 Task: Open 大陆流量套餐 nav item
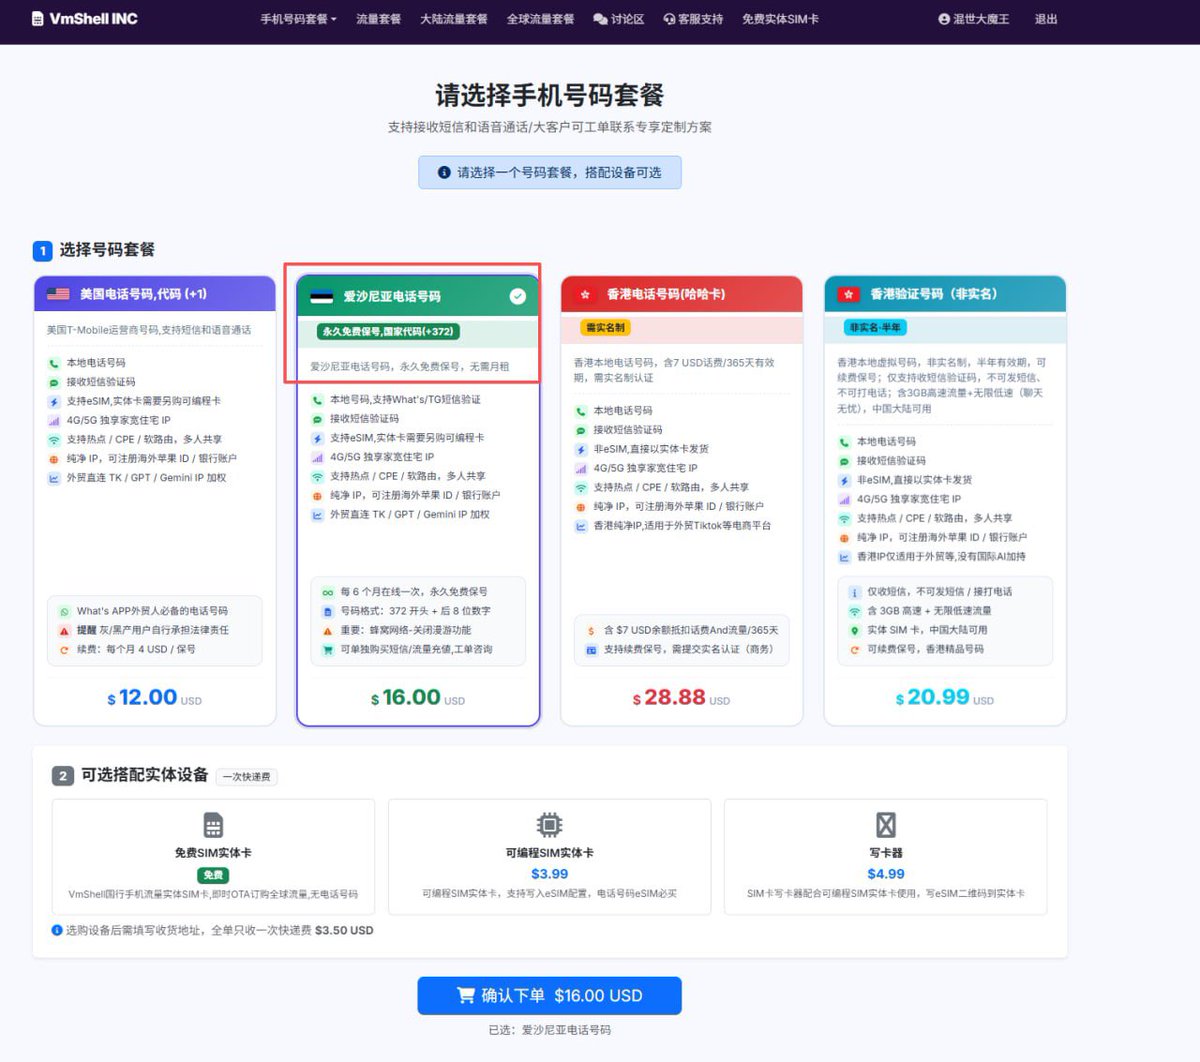tap(454, 19)
